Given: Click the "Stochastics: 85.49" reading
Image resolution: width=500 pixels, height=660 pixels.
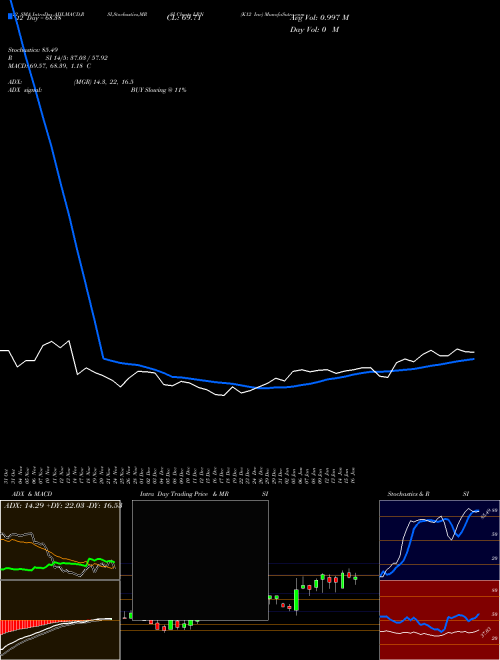Looking at the screenshot, I should click(x=33, y=50).
